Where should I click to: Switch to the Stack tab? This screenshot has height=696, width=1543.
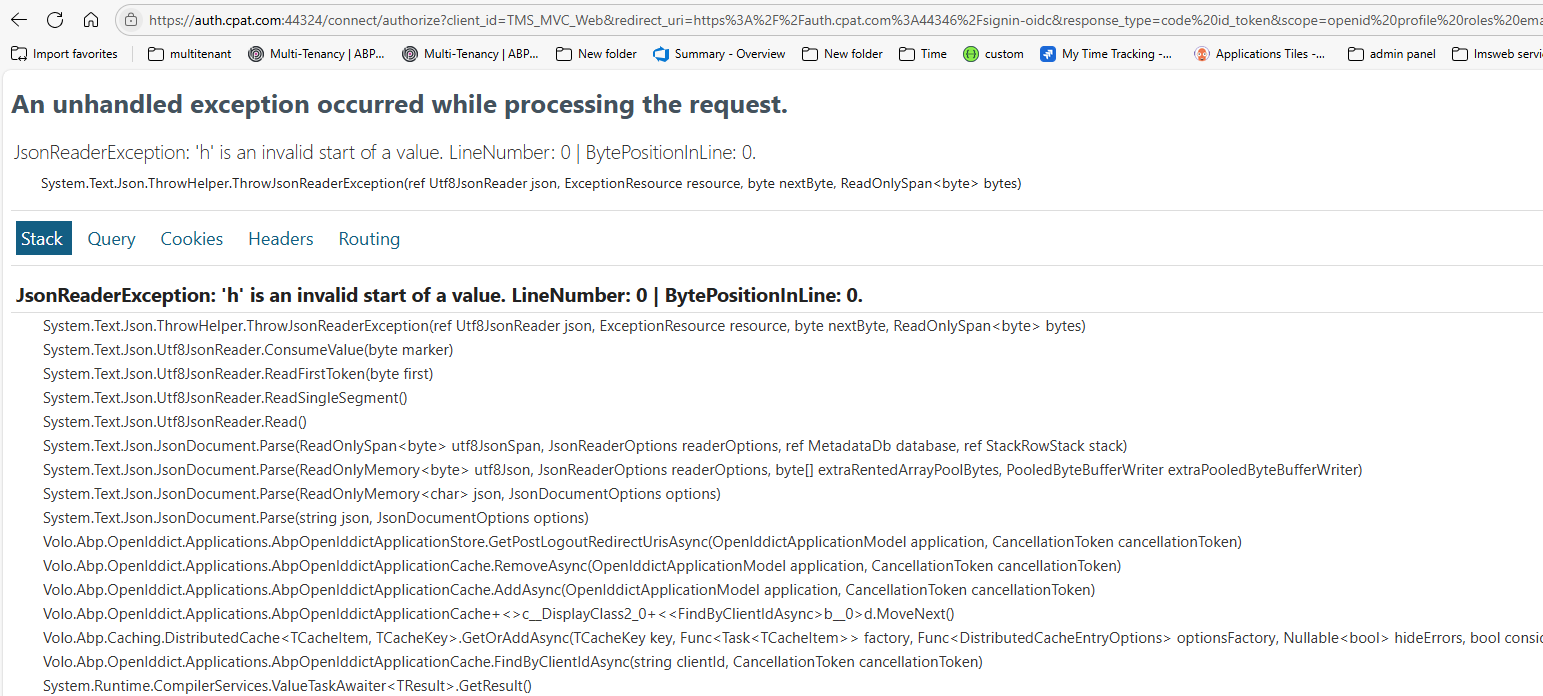pos(43,239)
